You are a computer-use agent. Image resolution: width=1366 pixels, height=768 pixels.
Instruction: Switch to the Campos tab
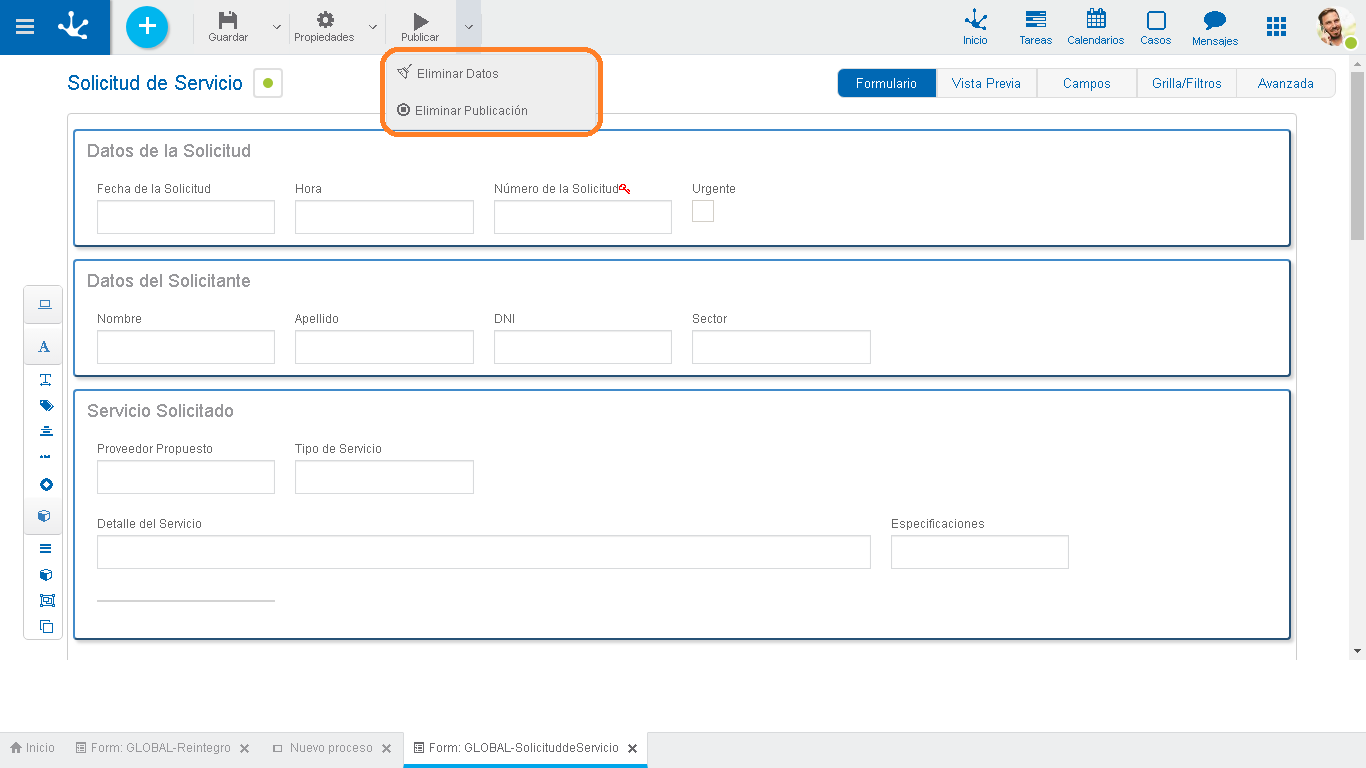coord(1087,83)
